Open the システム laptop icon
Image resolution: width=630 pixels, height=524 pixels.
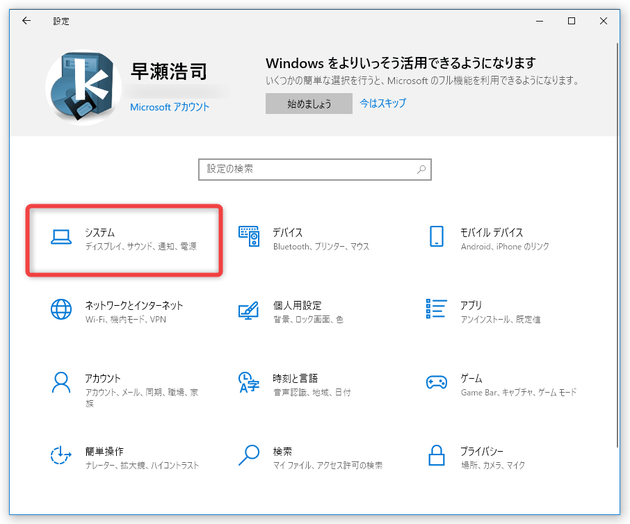click(x=61, y=237)
